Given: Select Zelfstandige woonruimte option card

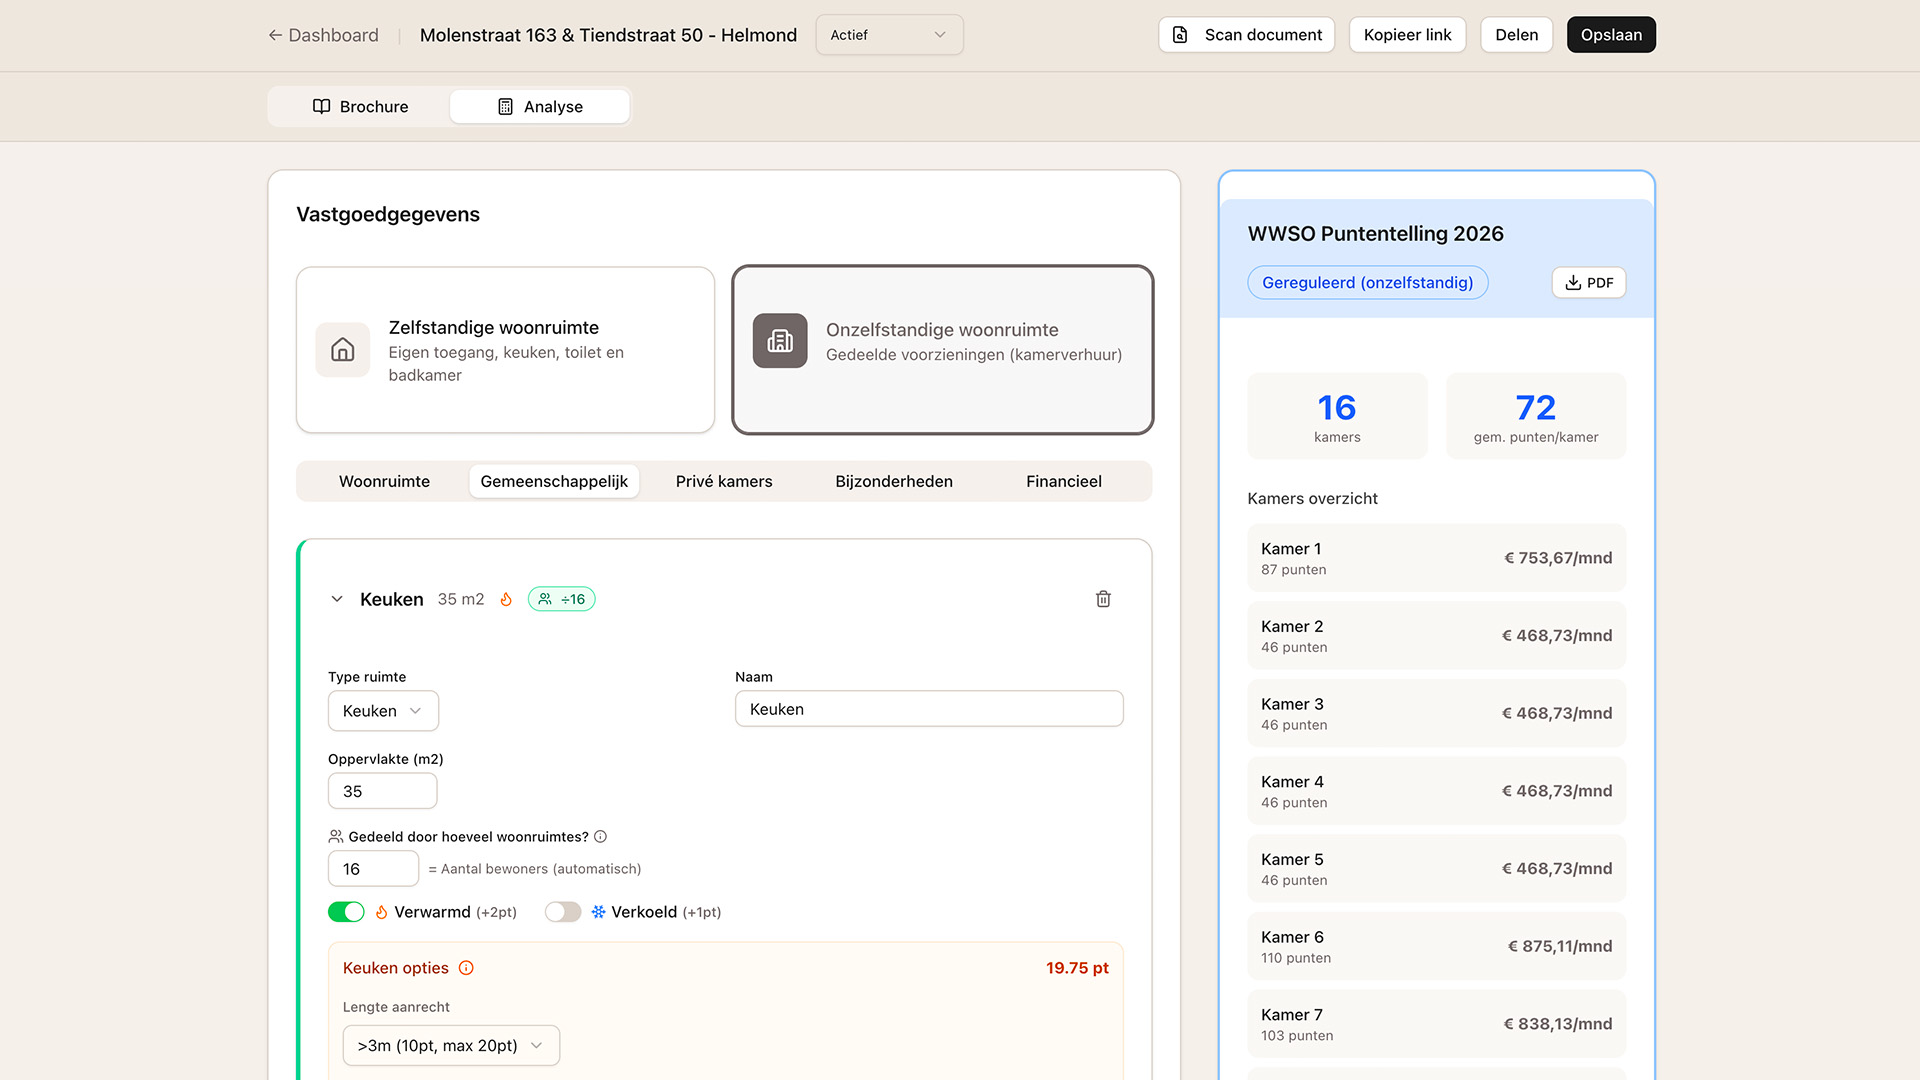Looking at the screenshot, I should pos(505,350).
